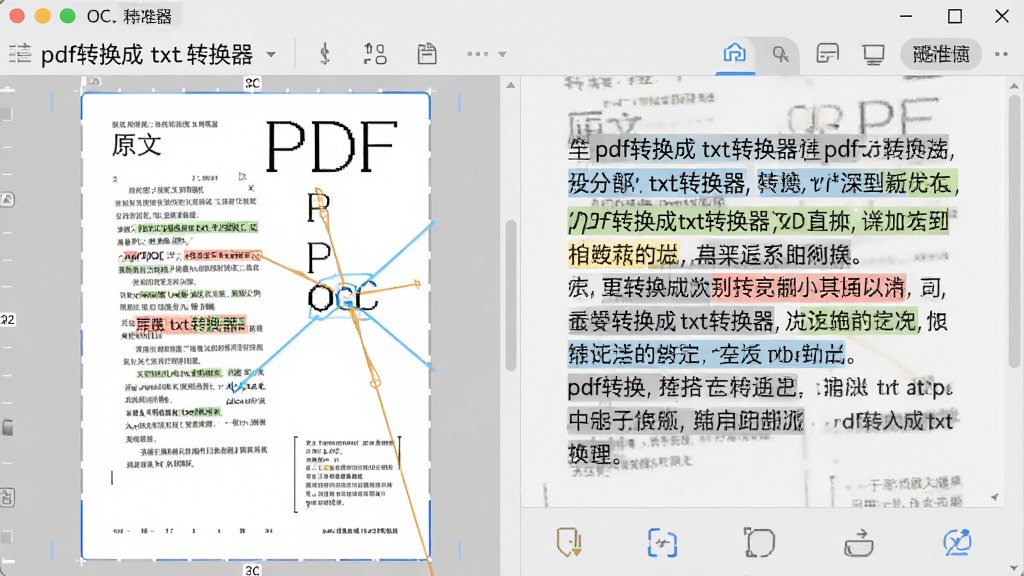This screenshot has height=576, width=1024.
Task: Click the monitor display icon
Action: 873,54
